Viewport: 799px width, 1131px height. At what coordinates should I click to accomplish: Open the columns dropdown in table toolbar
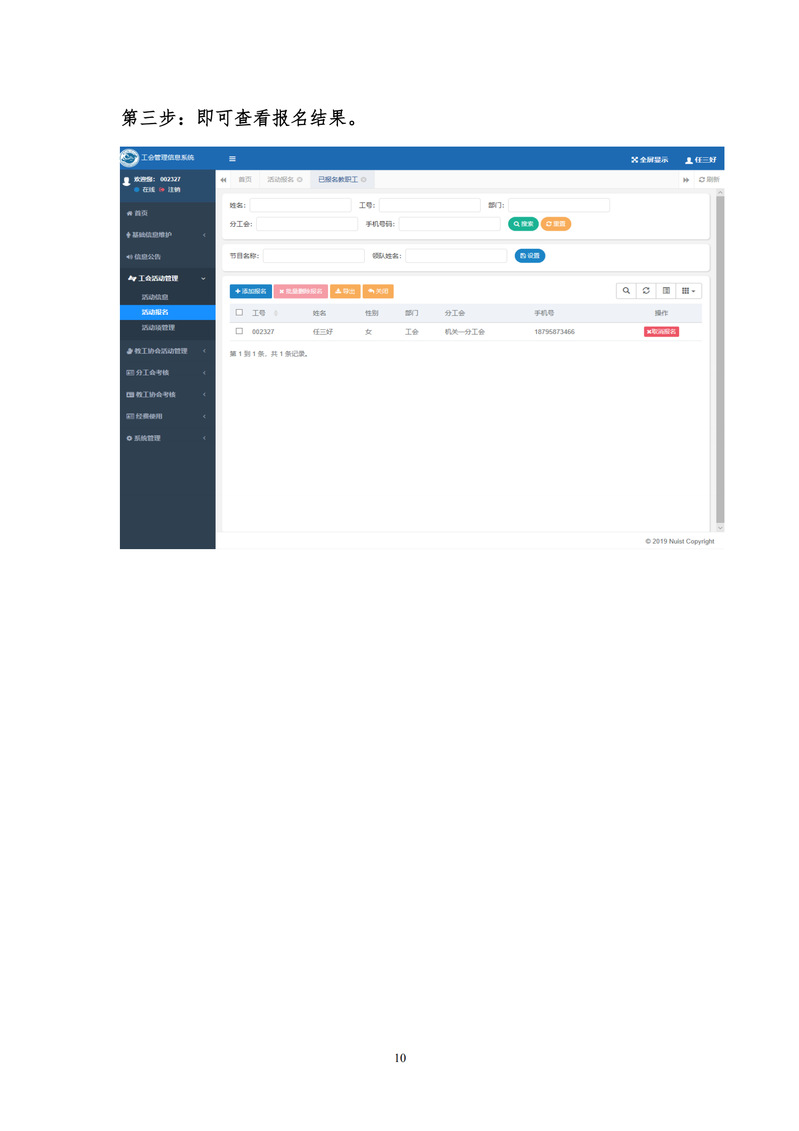[x=689, y=291]
